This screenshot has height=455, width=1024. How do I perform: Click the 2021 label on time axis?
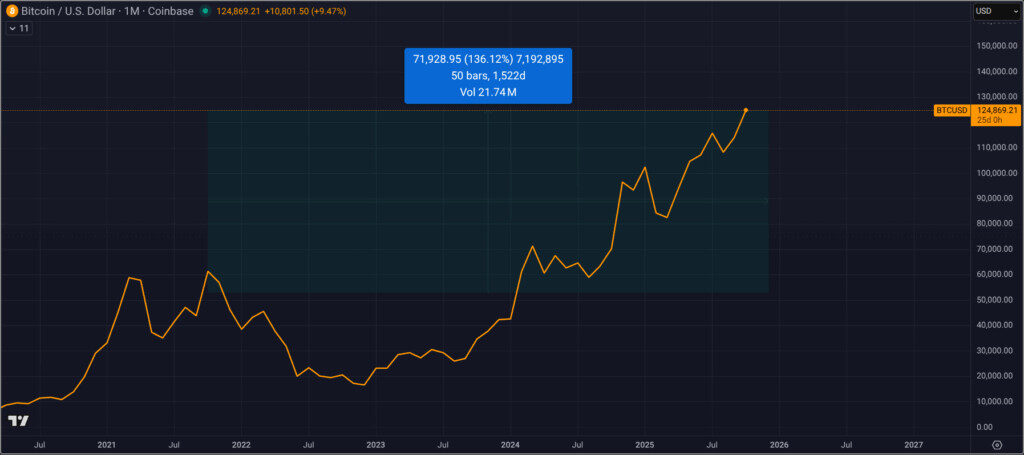click(106, 443)
